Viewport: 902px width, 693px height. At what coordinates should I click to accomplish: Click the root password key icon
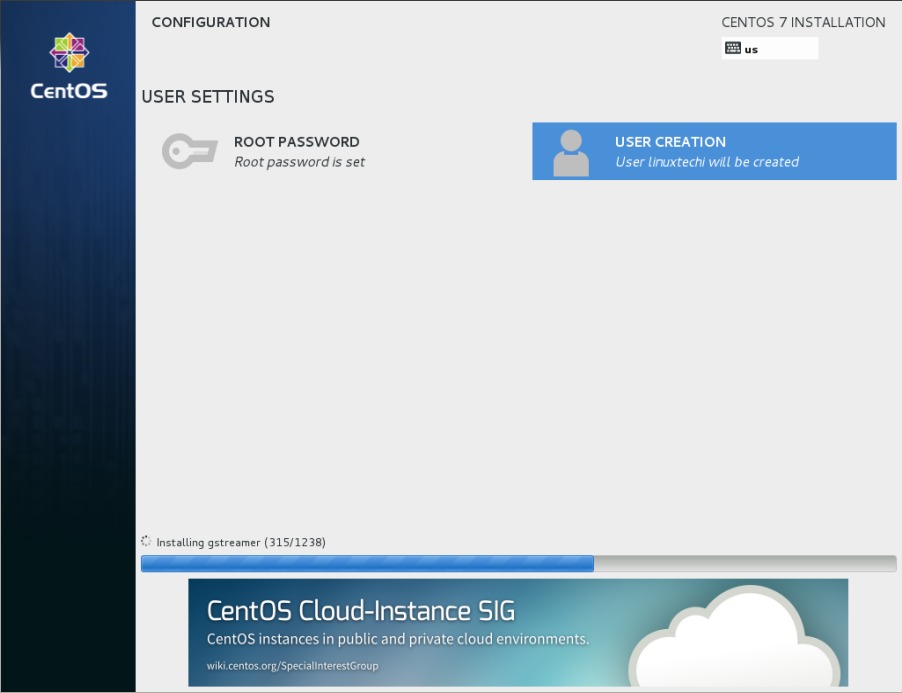point(190,151)
